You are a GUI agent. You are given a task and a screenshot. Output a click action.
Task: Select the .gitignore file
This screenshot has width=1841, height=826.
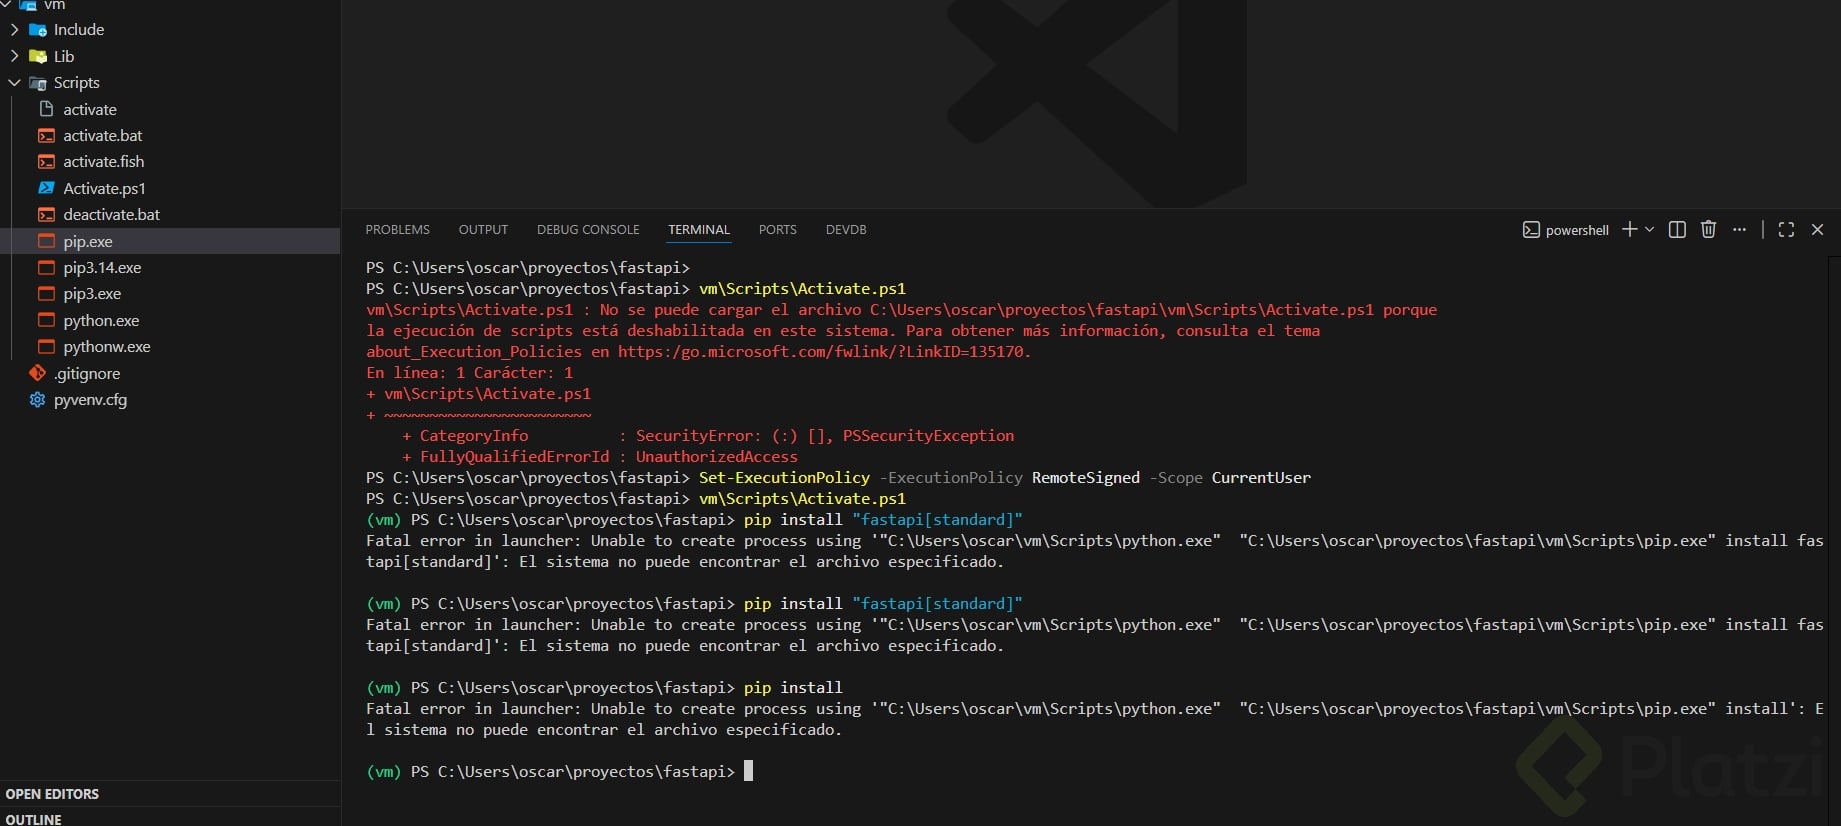tap(87, 373)
